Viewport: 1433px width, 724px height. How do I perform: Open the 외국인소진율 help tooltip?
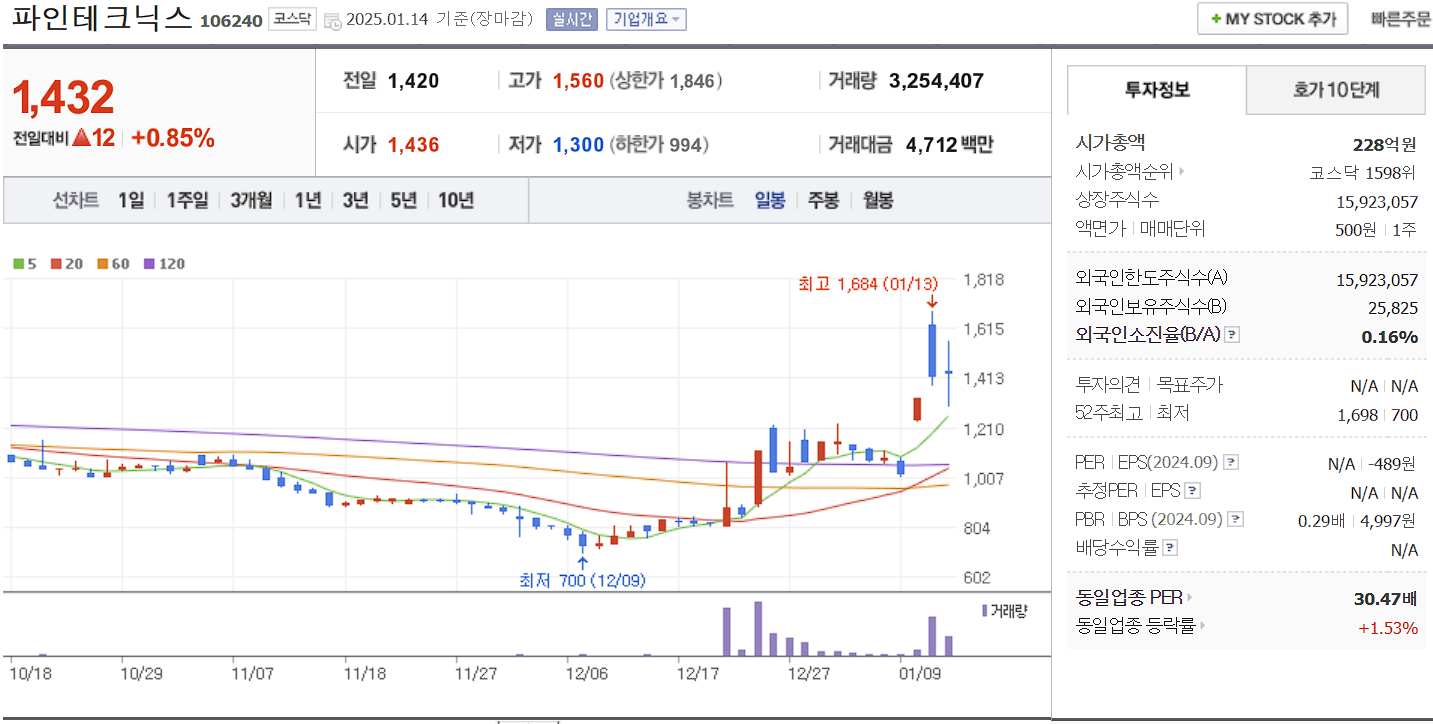click(x=1234, y=336)
